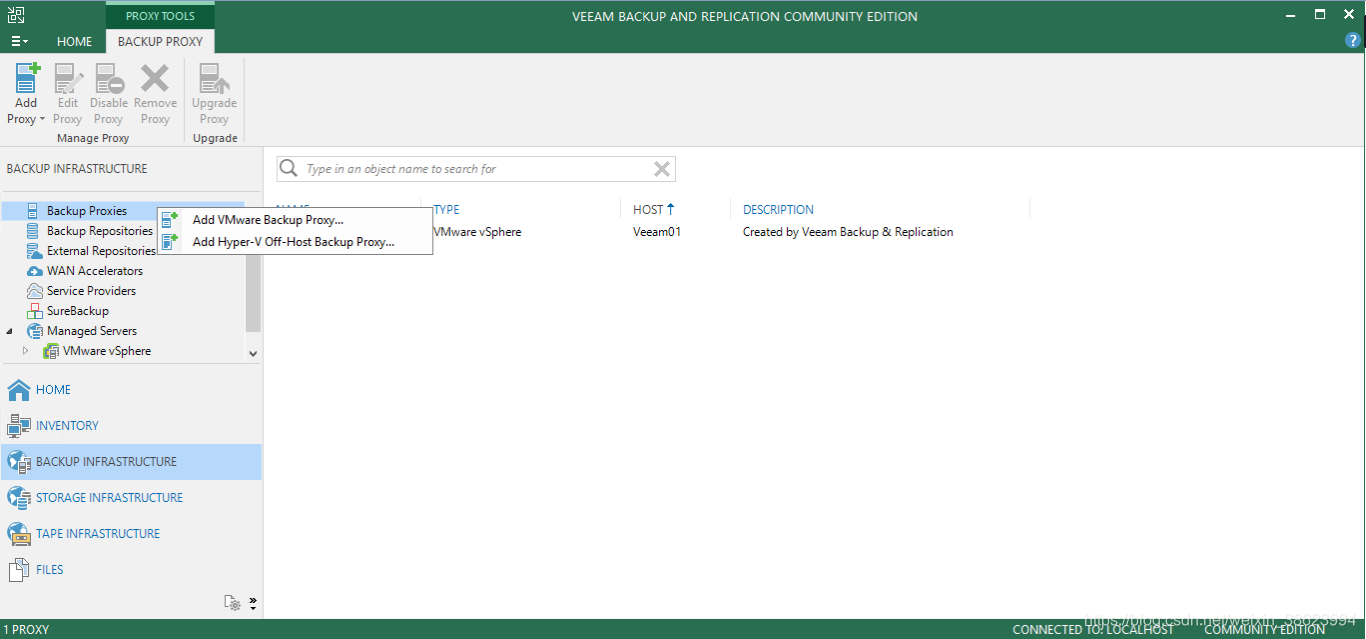Sort by the TYPE column header
Viewport: 1366px width, 639px height.
447,210
